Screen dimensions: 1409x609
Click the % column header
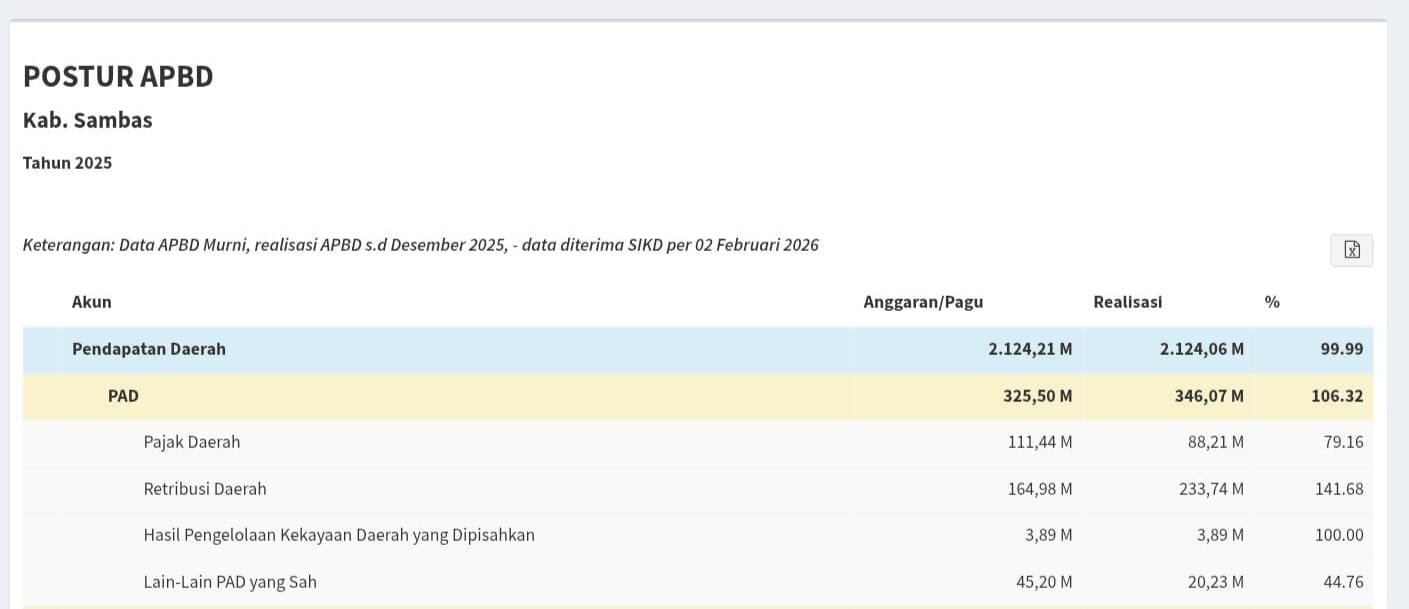[1271, 302]
